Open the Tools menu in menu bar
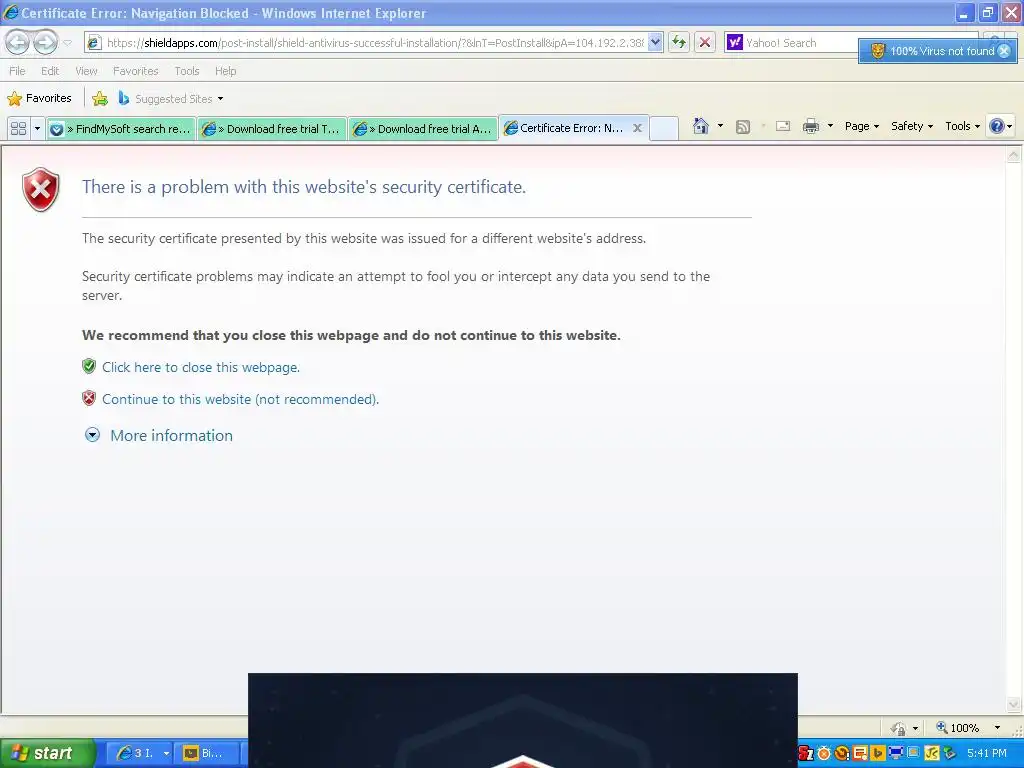Image resolution: width=1024 pixels, height=768 pixels. click(x=187, y=71)
